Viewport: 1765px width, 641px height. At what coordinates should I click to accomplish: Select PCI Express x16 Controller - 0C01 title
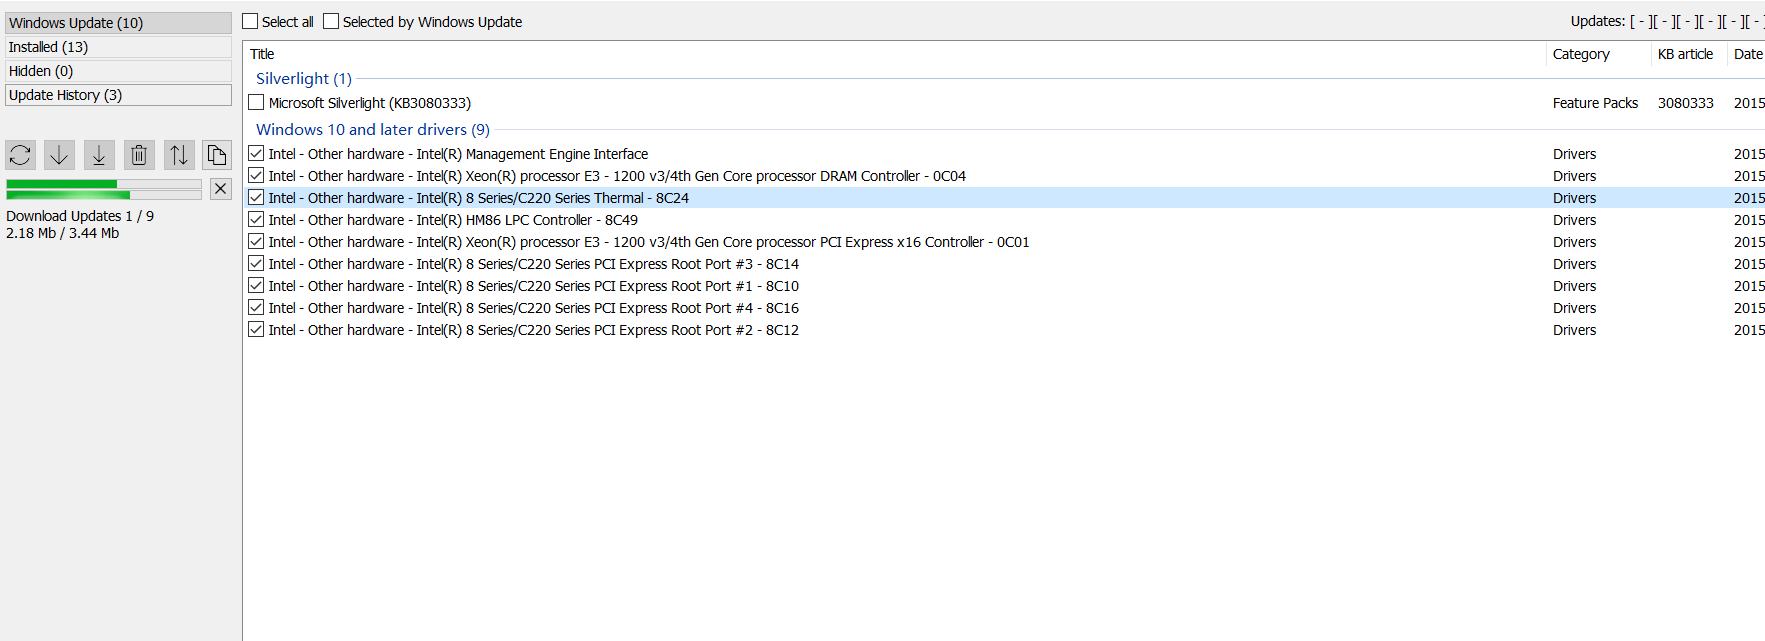(x=649, y=242)
